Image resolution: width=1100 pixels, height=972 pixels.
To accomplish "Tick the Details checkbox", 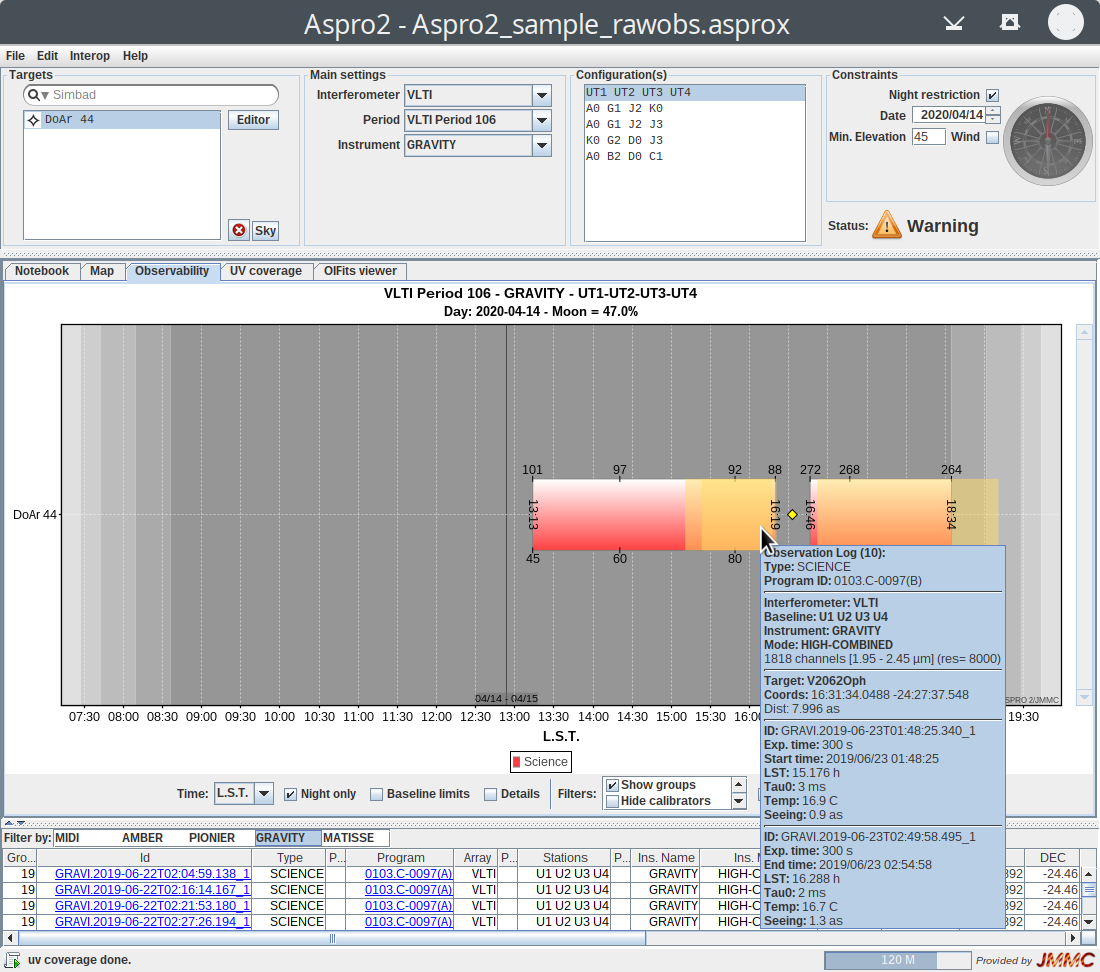I will point(490,795).
